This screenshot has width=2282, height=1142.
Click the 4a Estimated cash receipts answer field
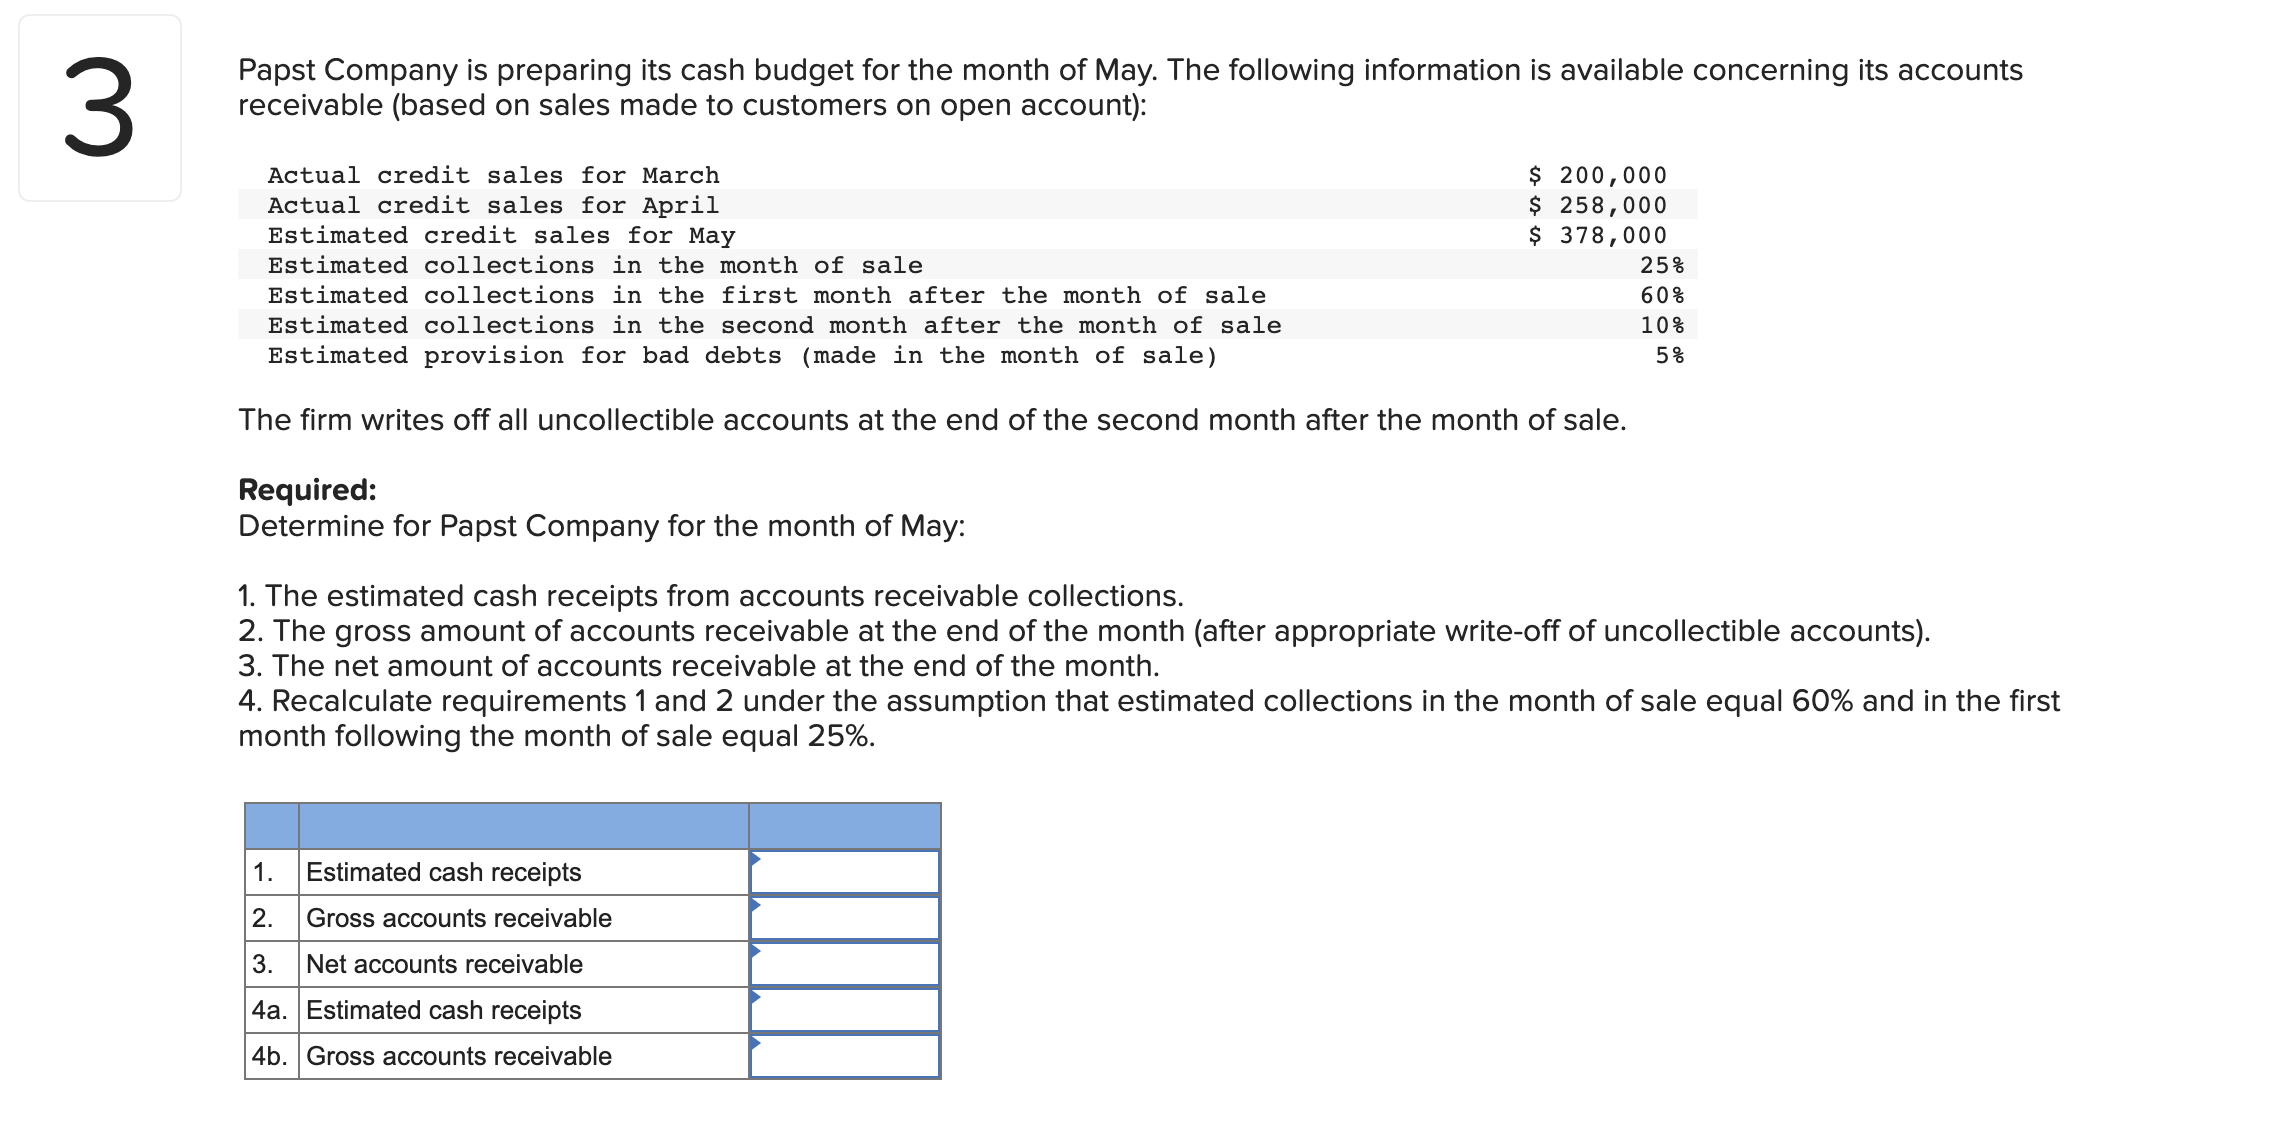tap(845, 1009)
